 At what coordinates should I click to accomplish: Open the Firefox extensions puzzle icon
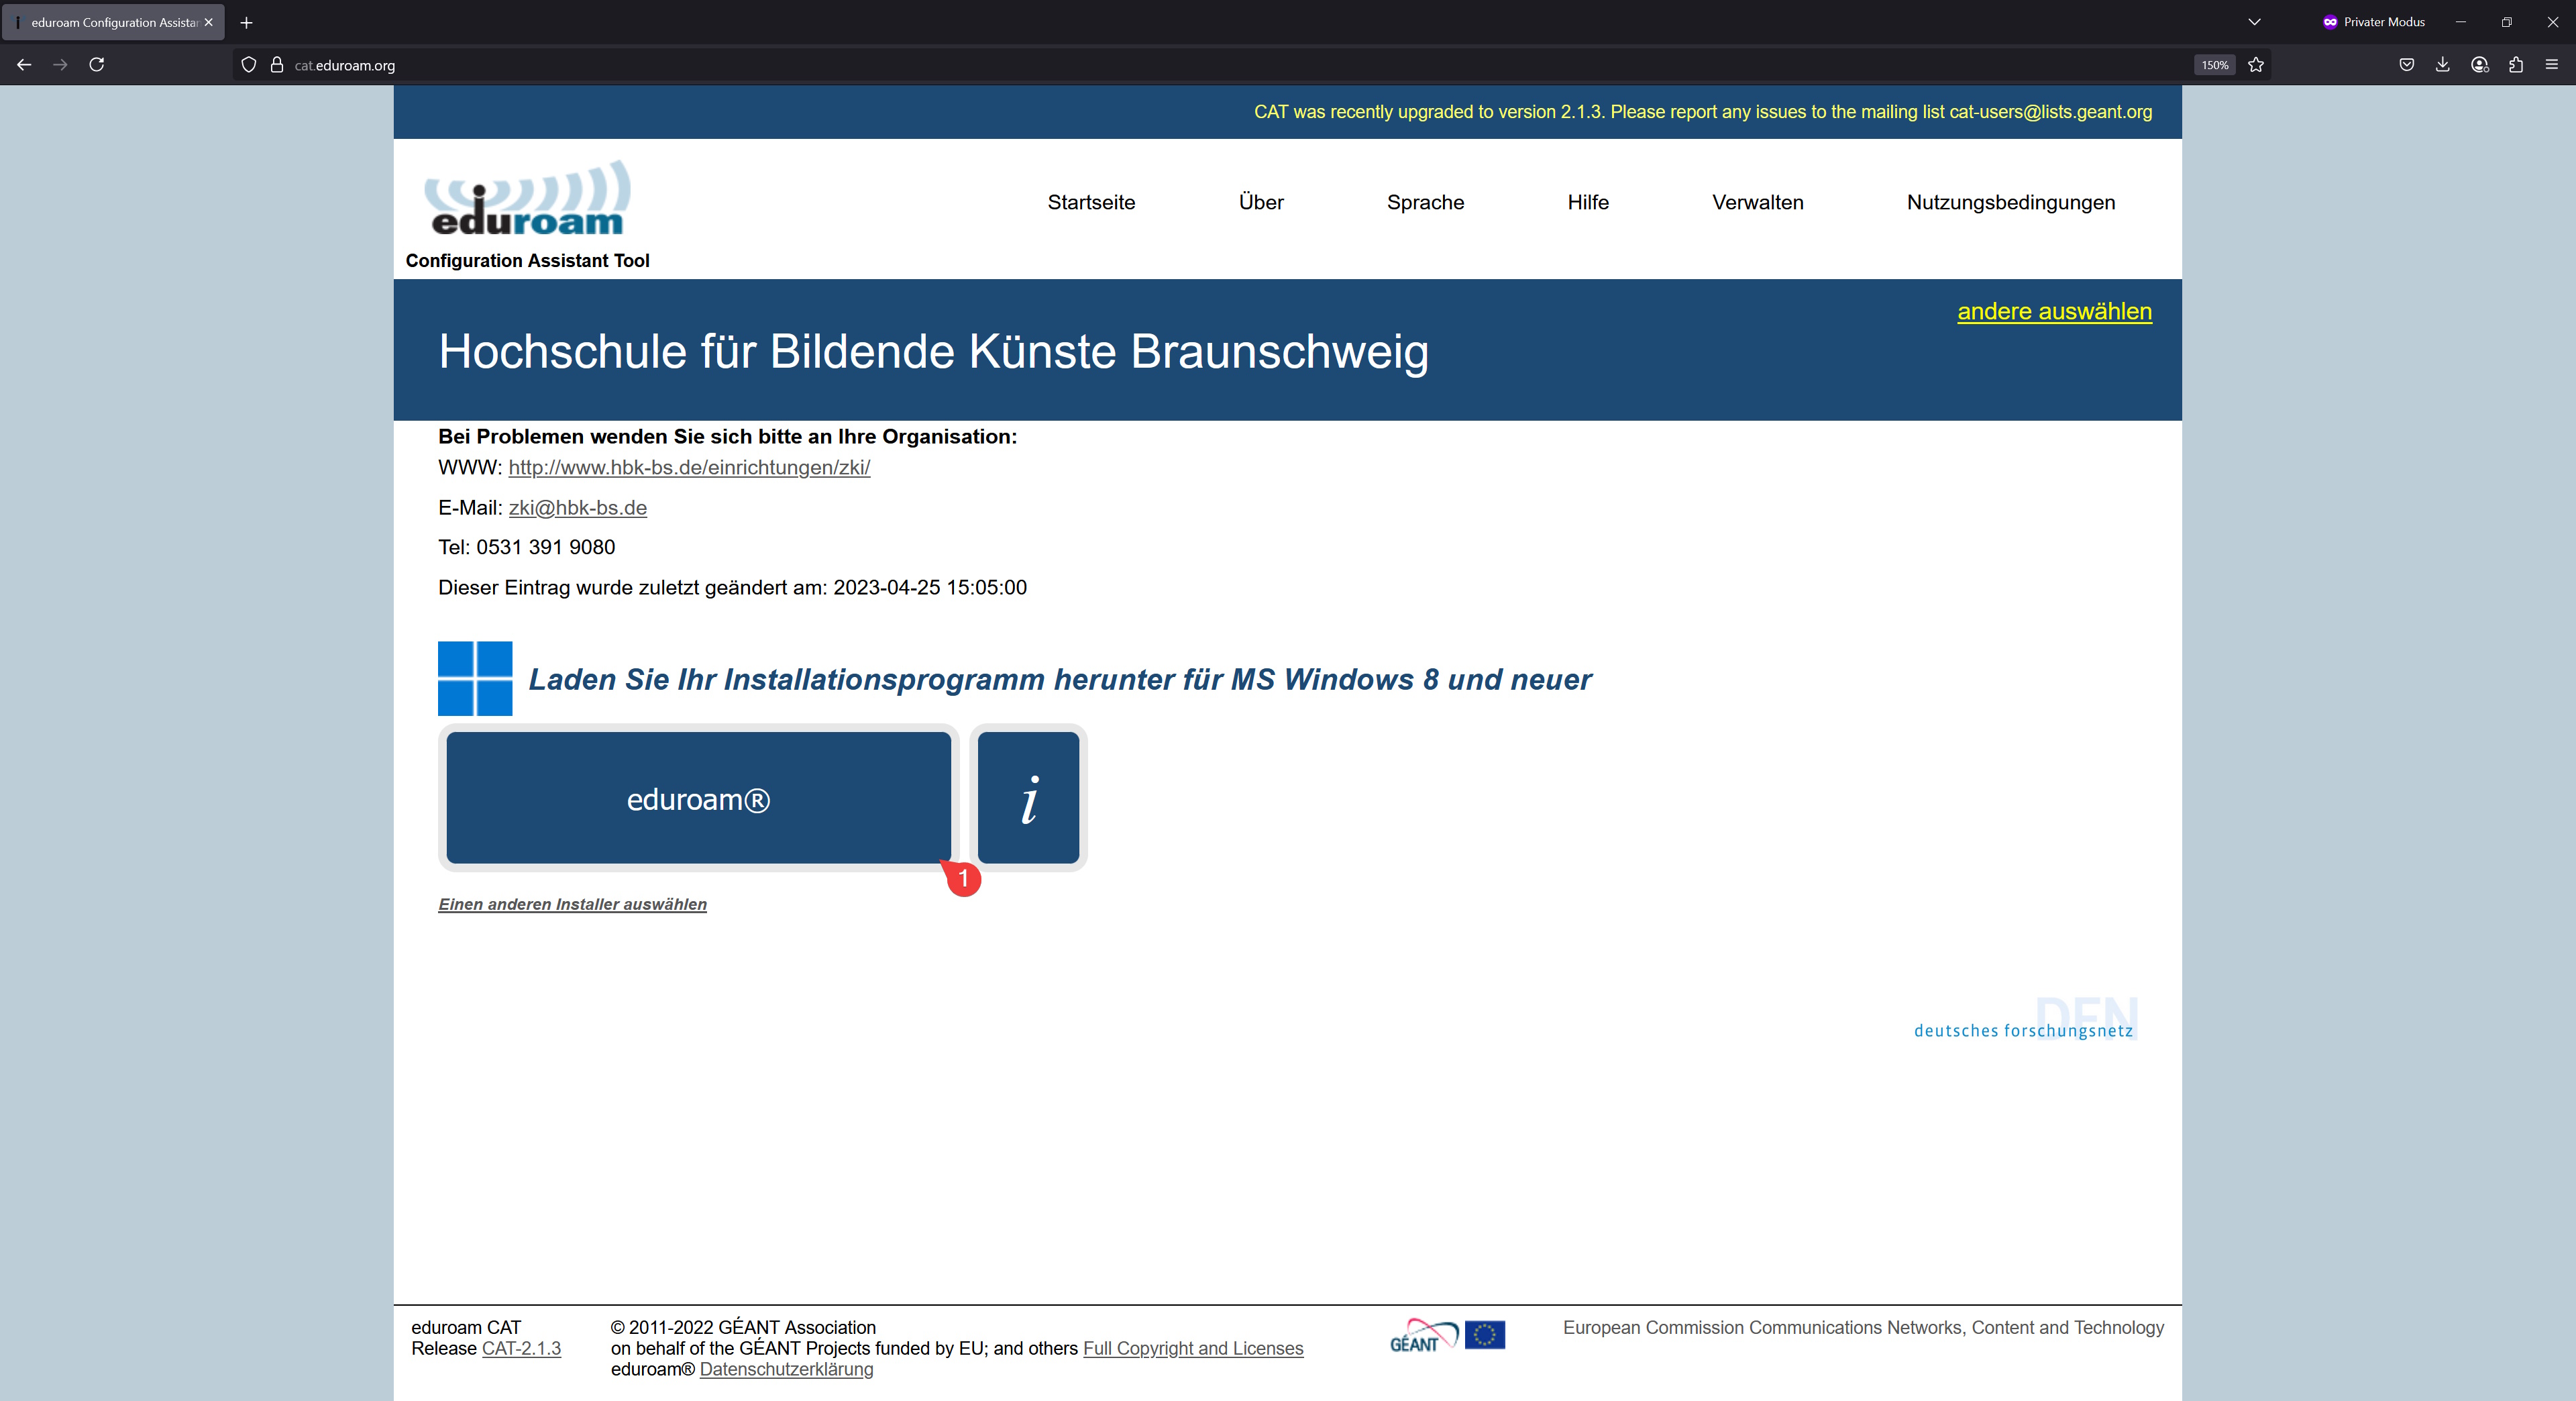[x=2516, y=65]
